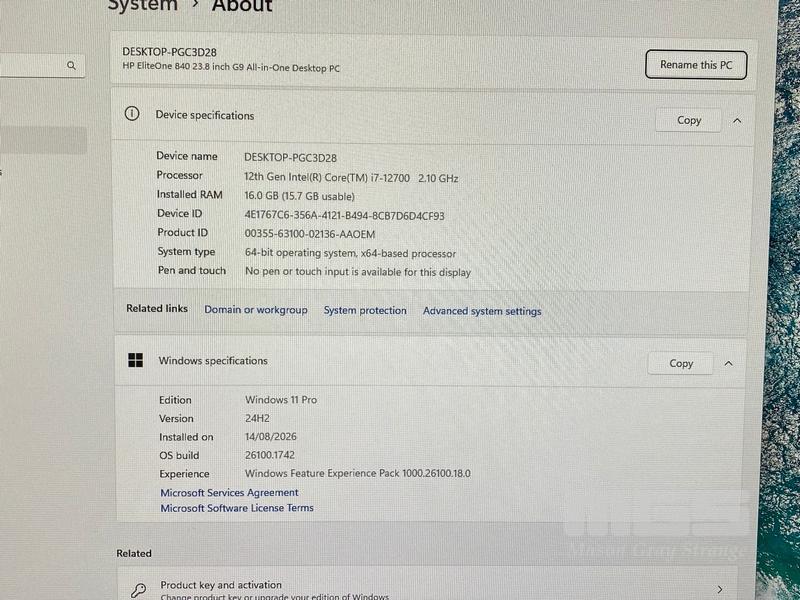Click the settings search field
800x600 pixels.
[x=41, y=65]
